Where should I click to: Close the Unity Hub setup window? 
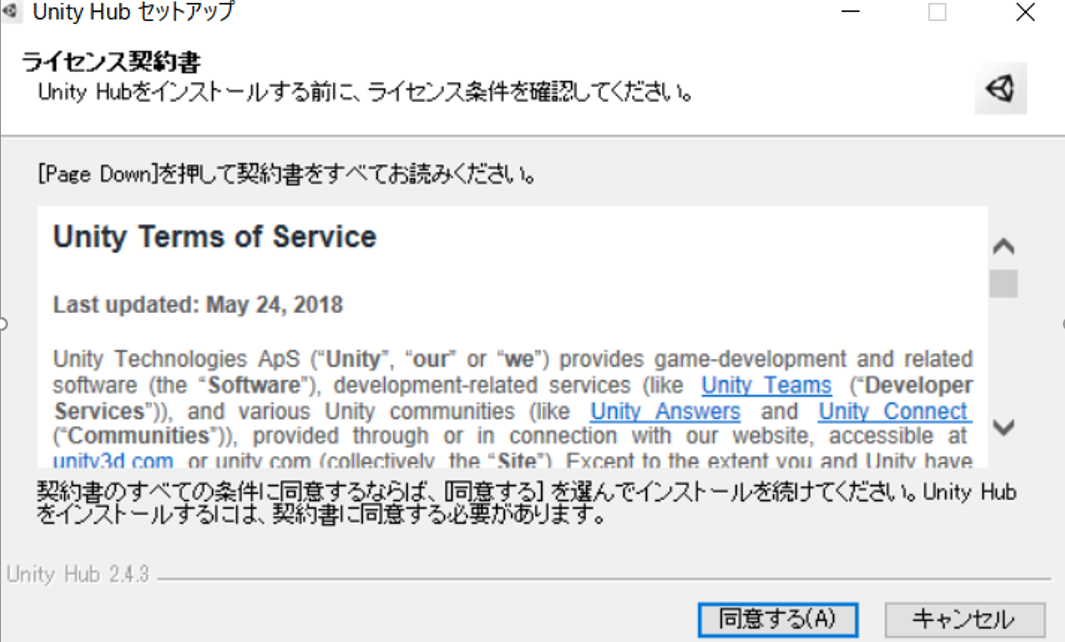(1025, 12)
